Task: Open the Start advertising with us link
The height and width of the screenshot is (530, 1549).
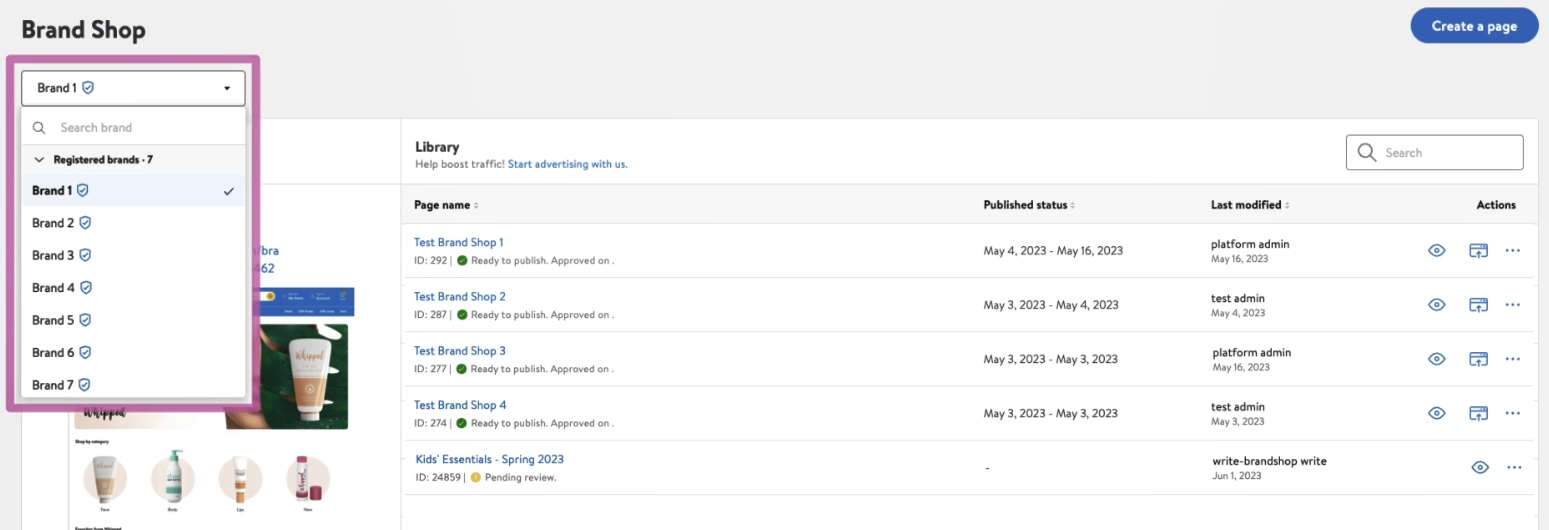Action: 567,164
